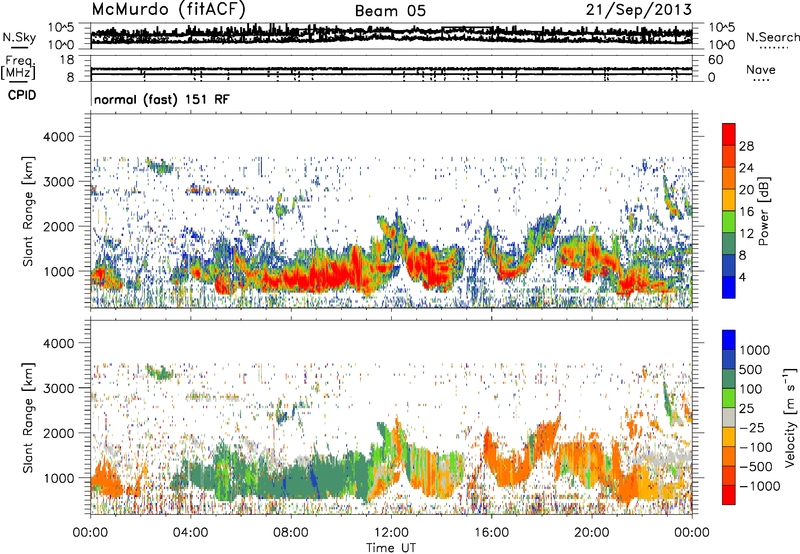Click the 'Freq. [MHz]' axis label
This screenshot has width=800, height=554.
tap(19, 67)
